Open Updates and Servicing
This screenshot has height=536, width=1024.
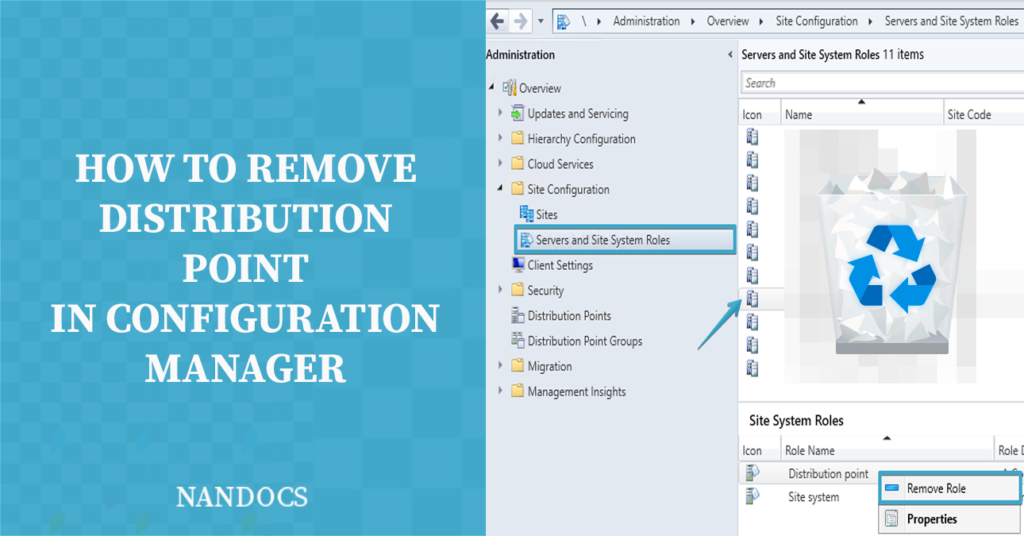coord(578,114)
